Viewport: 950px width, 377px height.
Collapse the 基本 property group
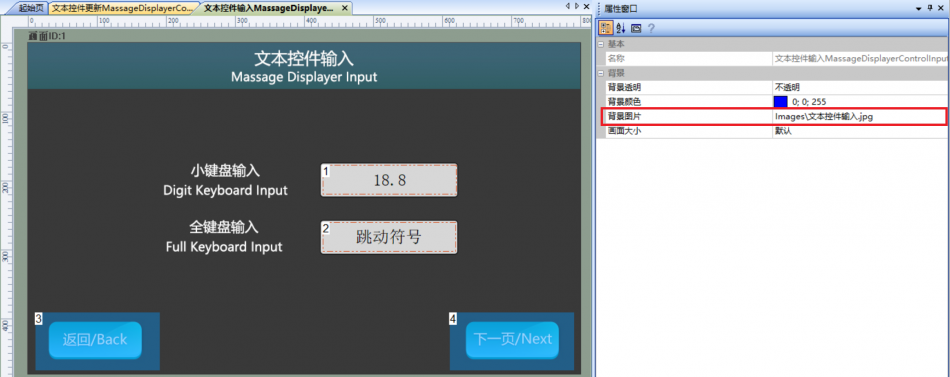tap(600, 44)
